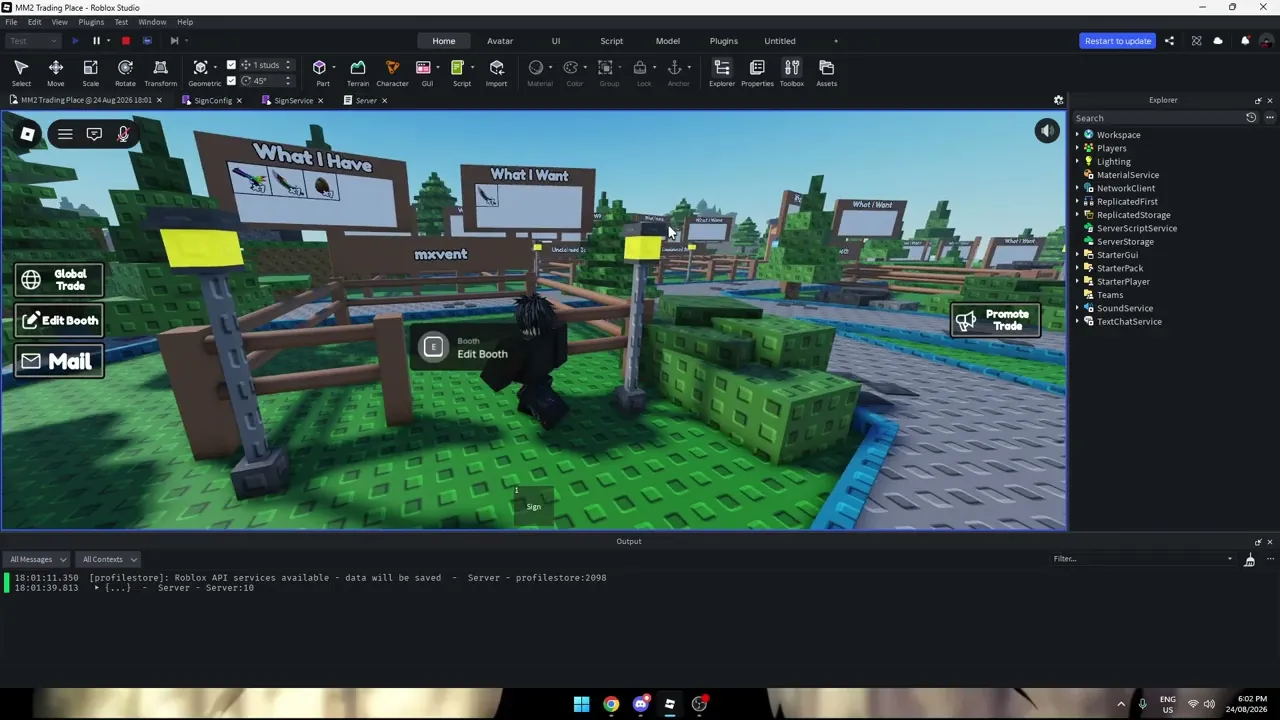
Task: Activate the Rotate tool
Action: pos(125,73)
